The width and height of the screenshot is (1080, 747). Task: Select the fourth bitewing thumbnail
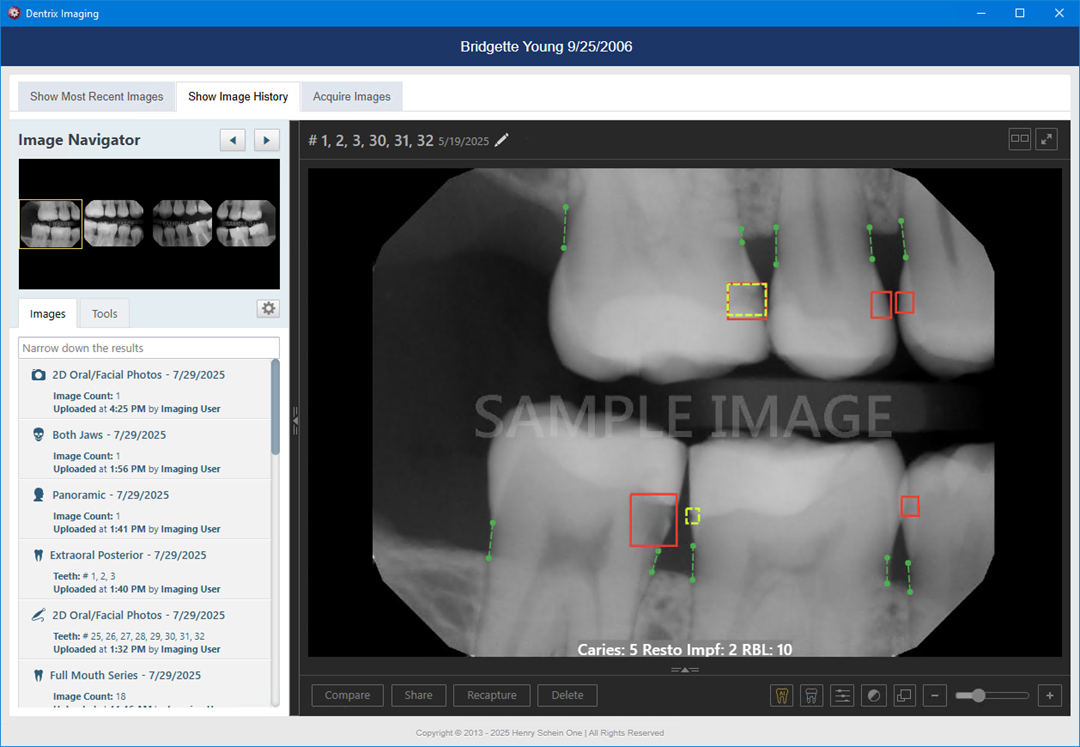pos(246,224)
